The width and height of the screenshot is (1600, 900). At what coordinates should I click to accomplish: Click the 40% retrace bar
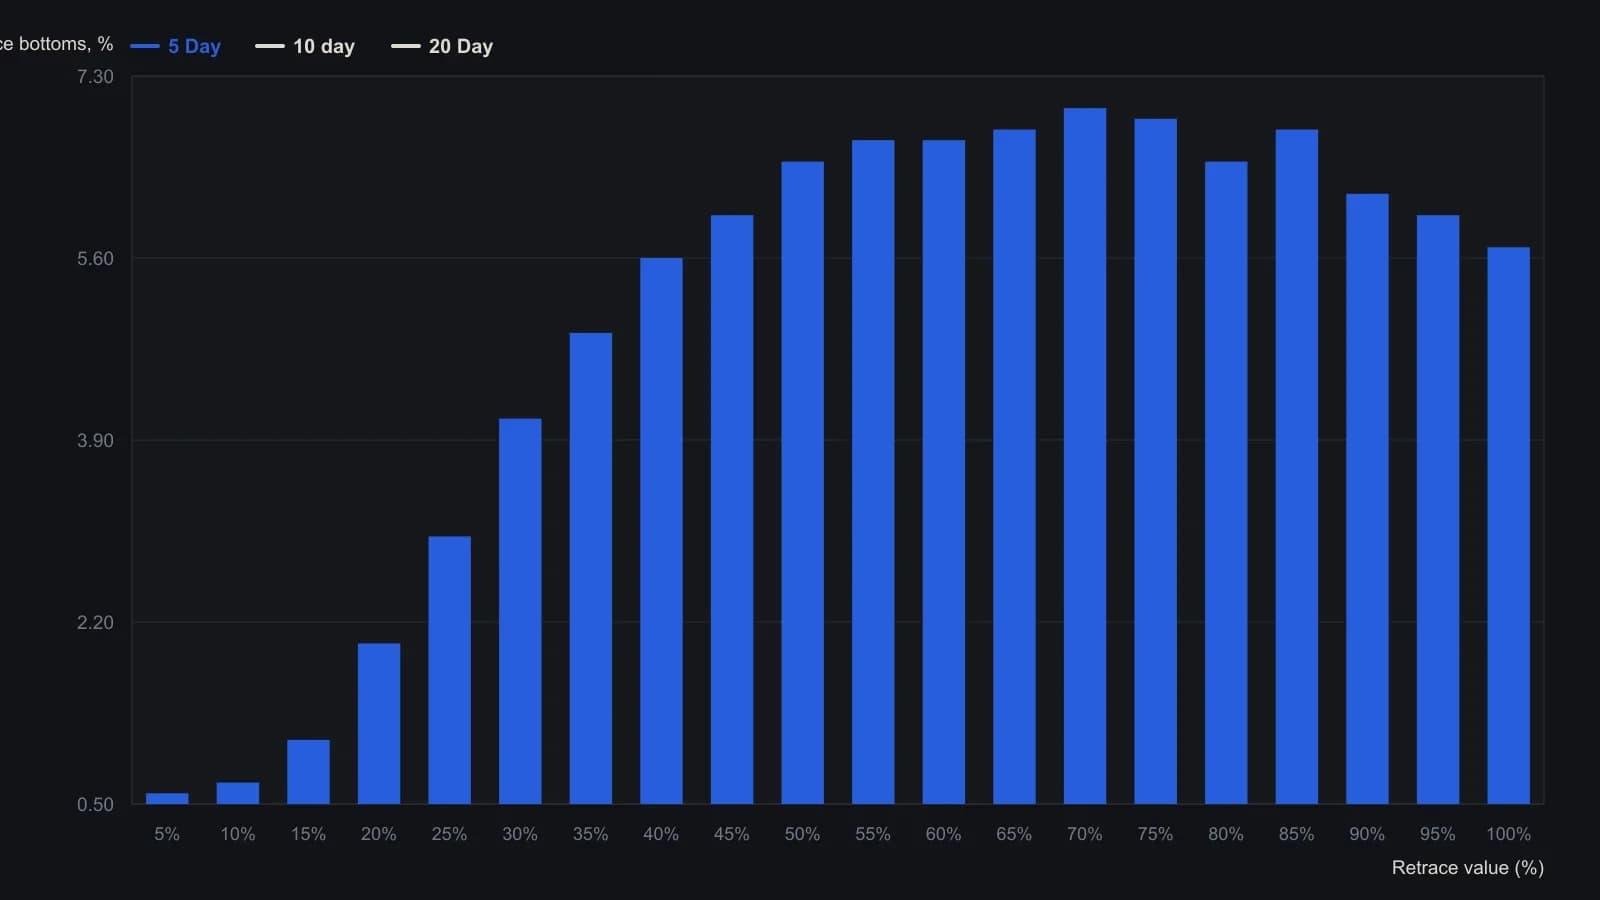tap(661, 531)
